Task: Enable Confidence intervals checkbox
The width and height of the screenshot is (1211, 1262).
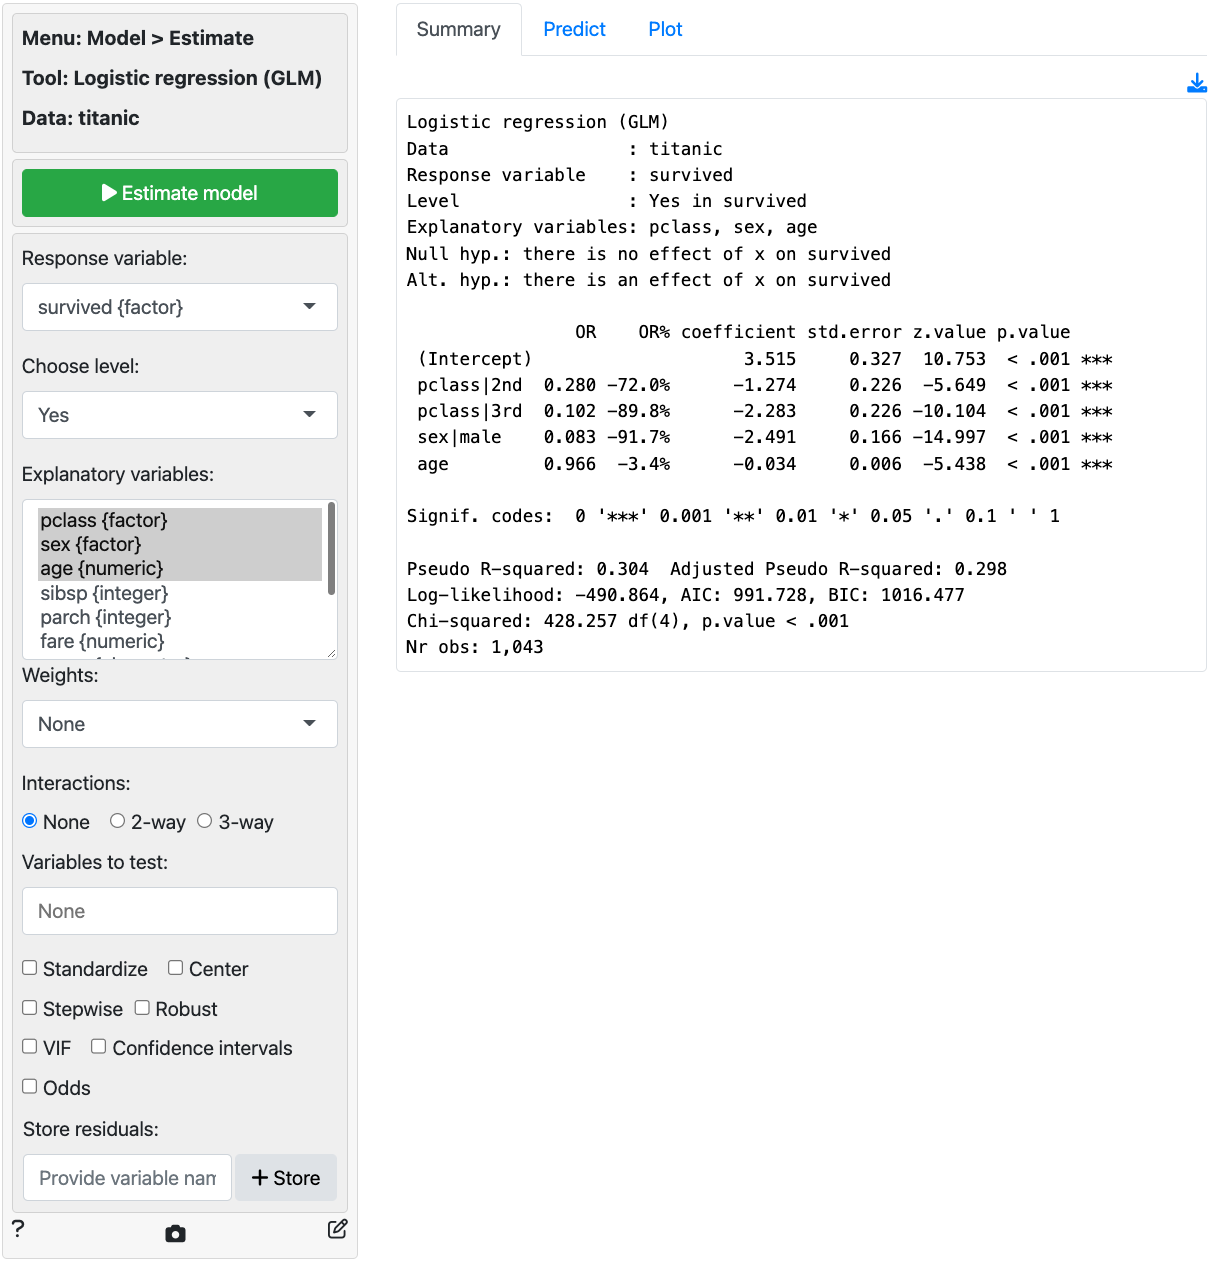Action: [x=99, y=1047]
